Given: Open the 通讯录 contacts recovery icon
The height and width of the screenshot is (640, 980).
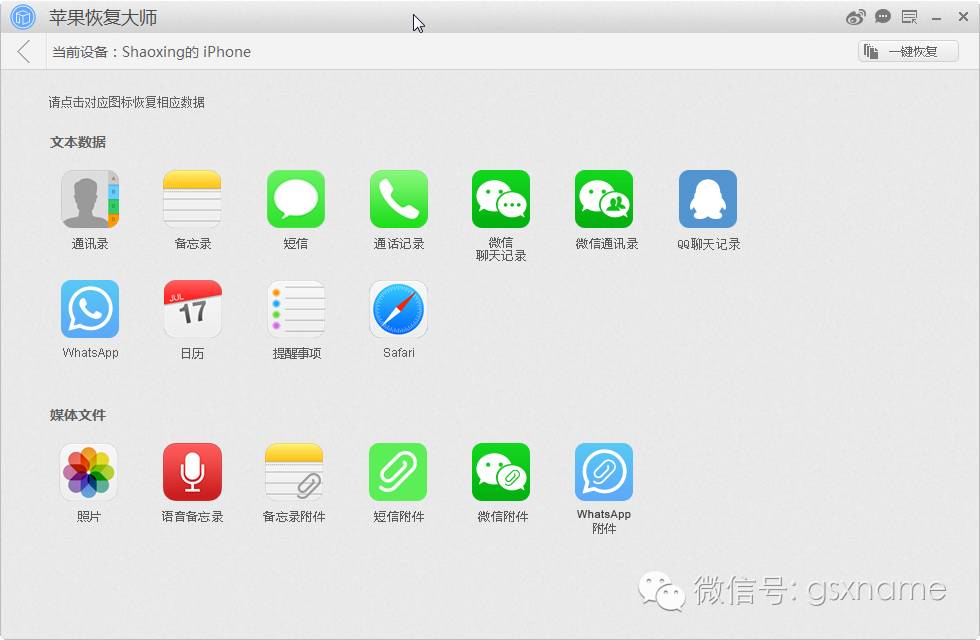Looking at the screenshot, I should point(90,199).
